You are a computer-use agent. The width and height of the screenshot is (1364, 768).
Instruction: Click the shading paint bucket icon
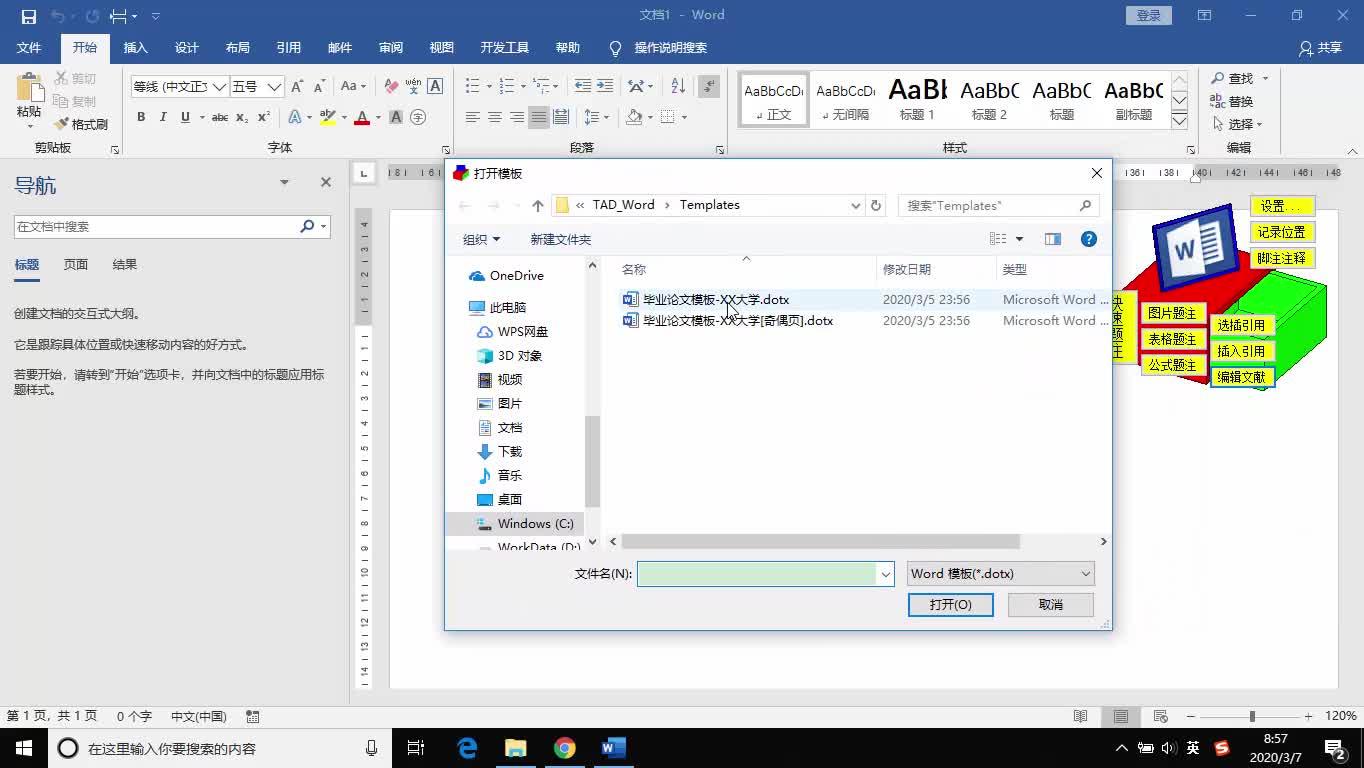pos(634,117)
